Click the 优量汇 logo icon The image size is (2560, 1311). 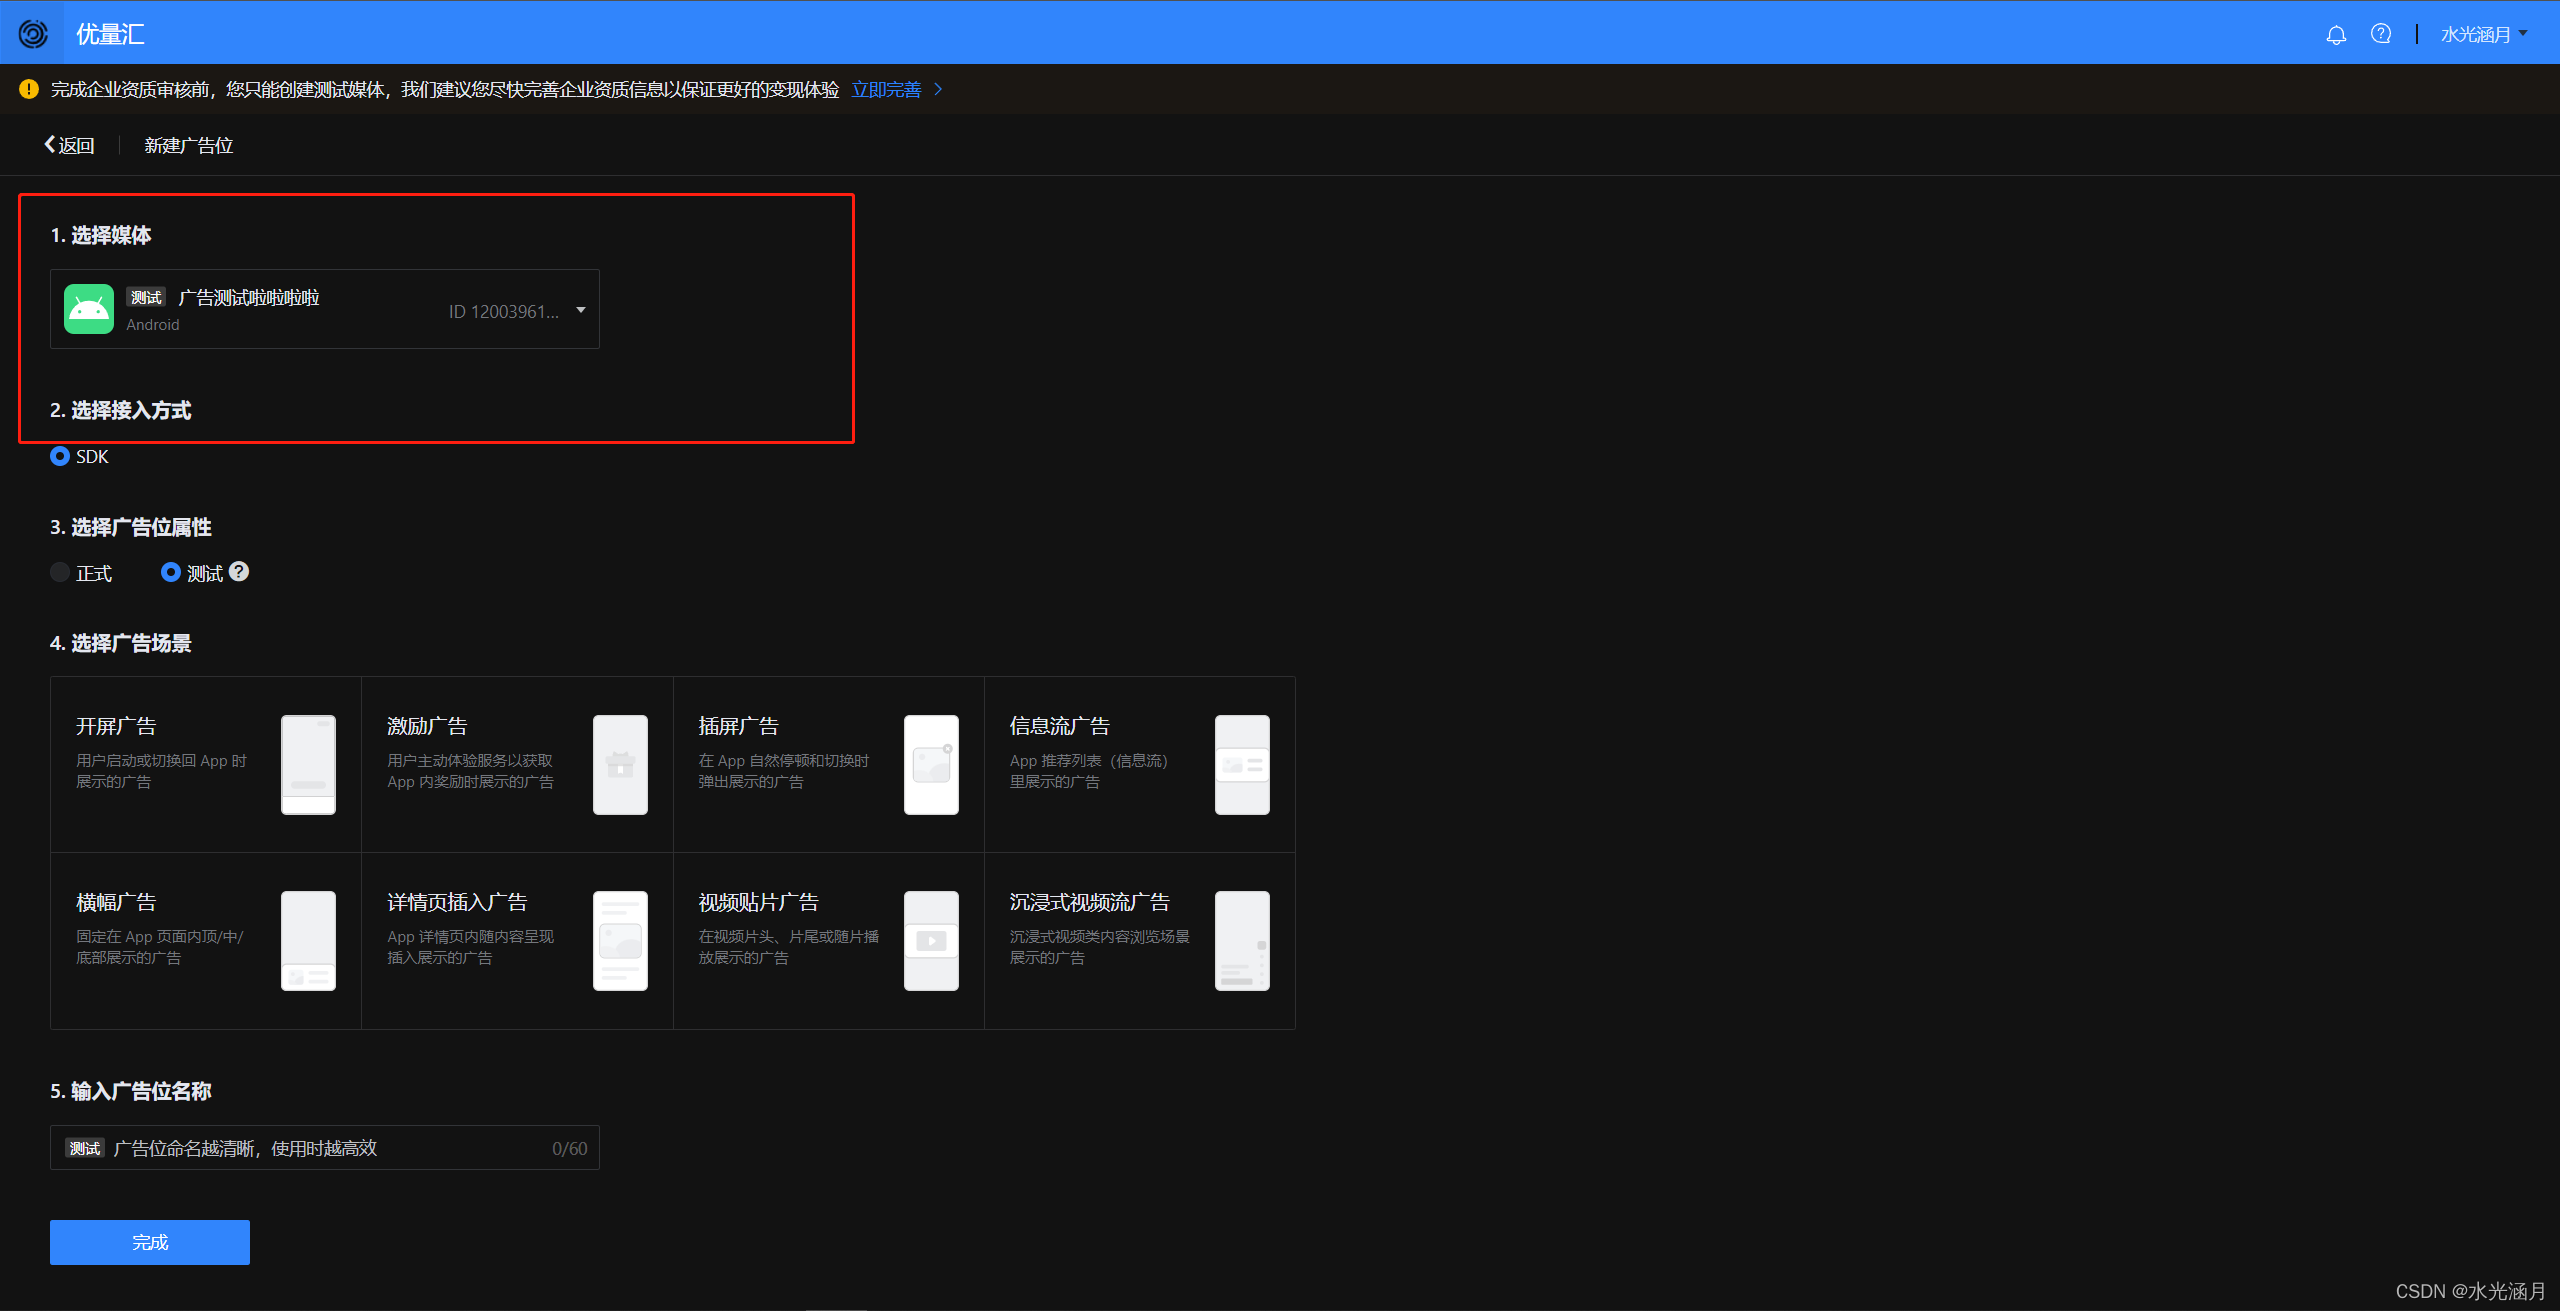(x=33, y=34)
